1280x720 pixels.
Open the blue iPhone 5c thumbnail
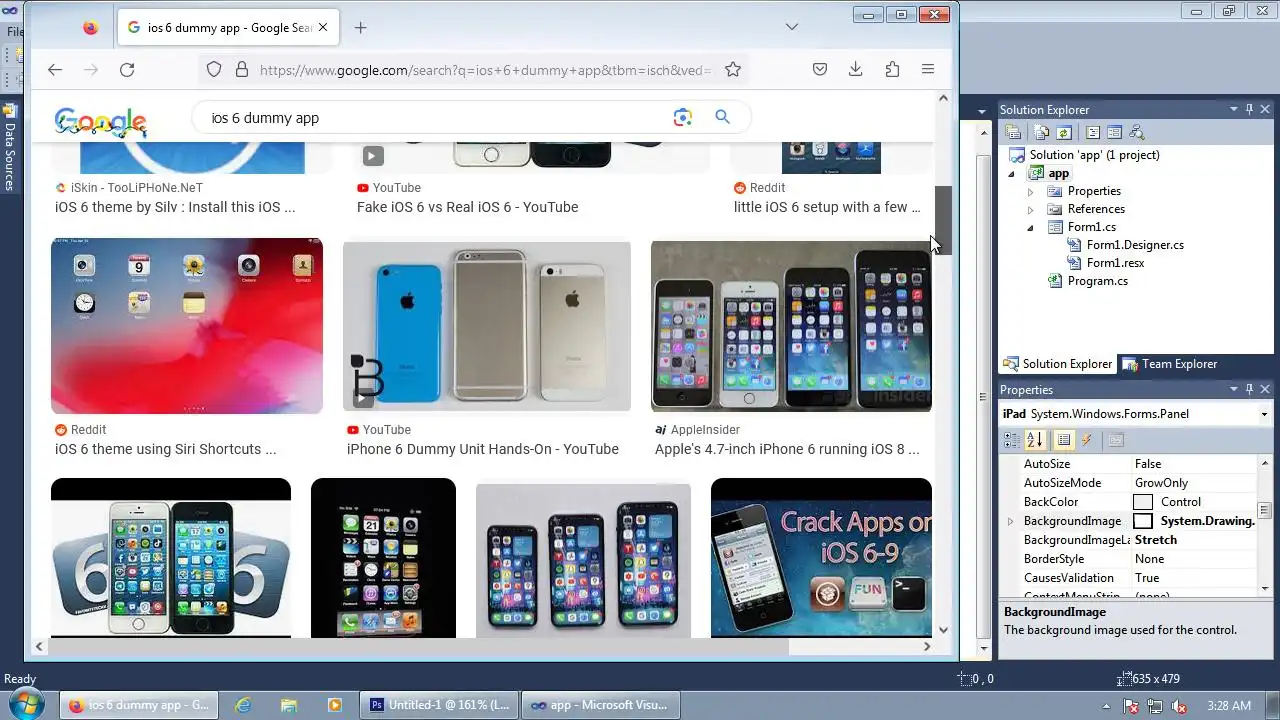tap(487, 326)
